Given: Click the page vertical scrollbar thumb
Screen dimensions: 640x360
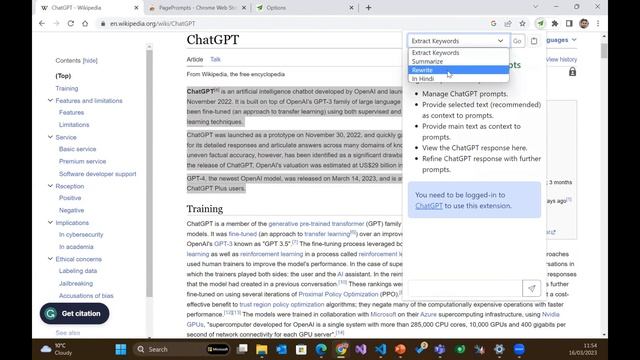Looking at the screenshot, I should [x=604, y=50].
